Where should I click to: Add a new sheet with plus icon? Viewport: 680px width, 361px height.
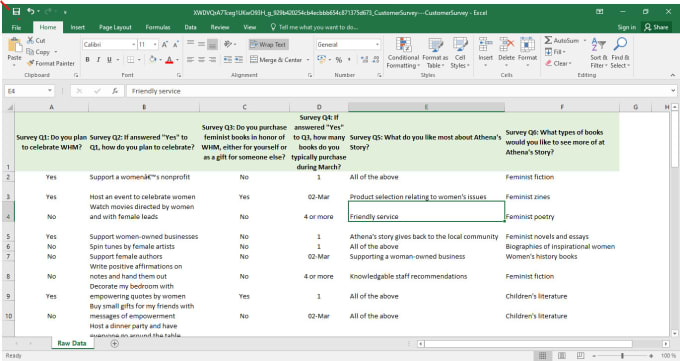114,343
